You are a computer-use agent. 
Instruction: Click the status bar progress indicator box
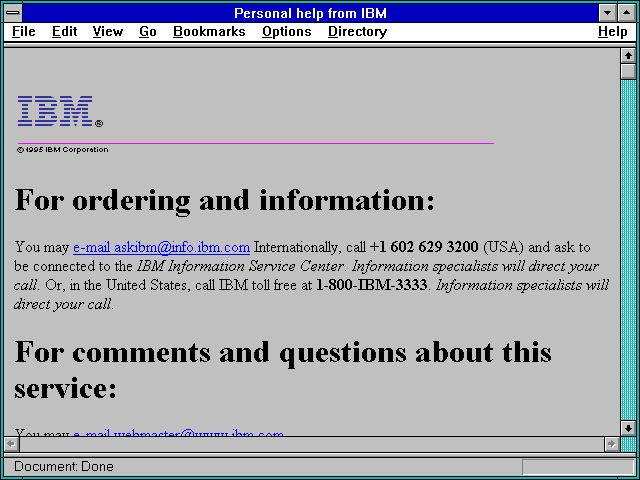tap(578, 467)
